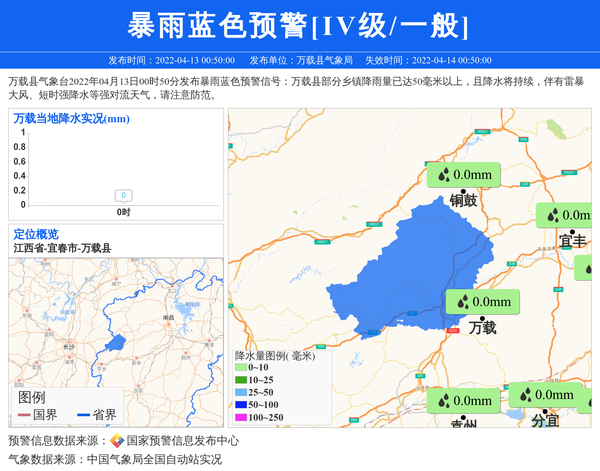Click the blue Wanzai location on the overview minimap
Viewport: 600px width, 471px height.
117,343
